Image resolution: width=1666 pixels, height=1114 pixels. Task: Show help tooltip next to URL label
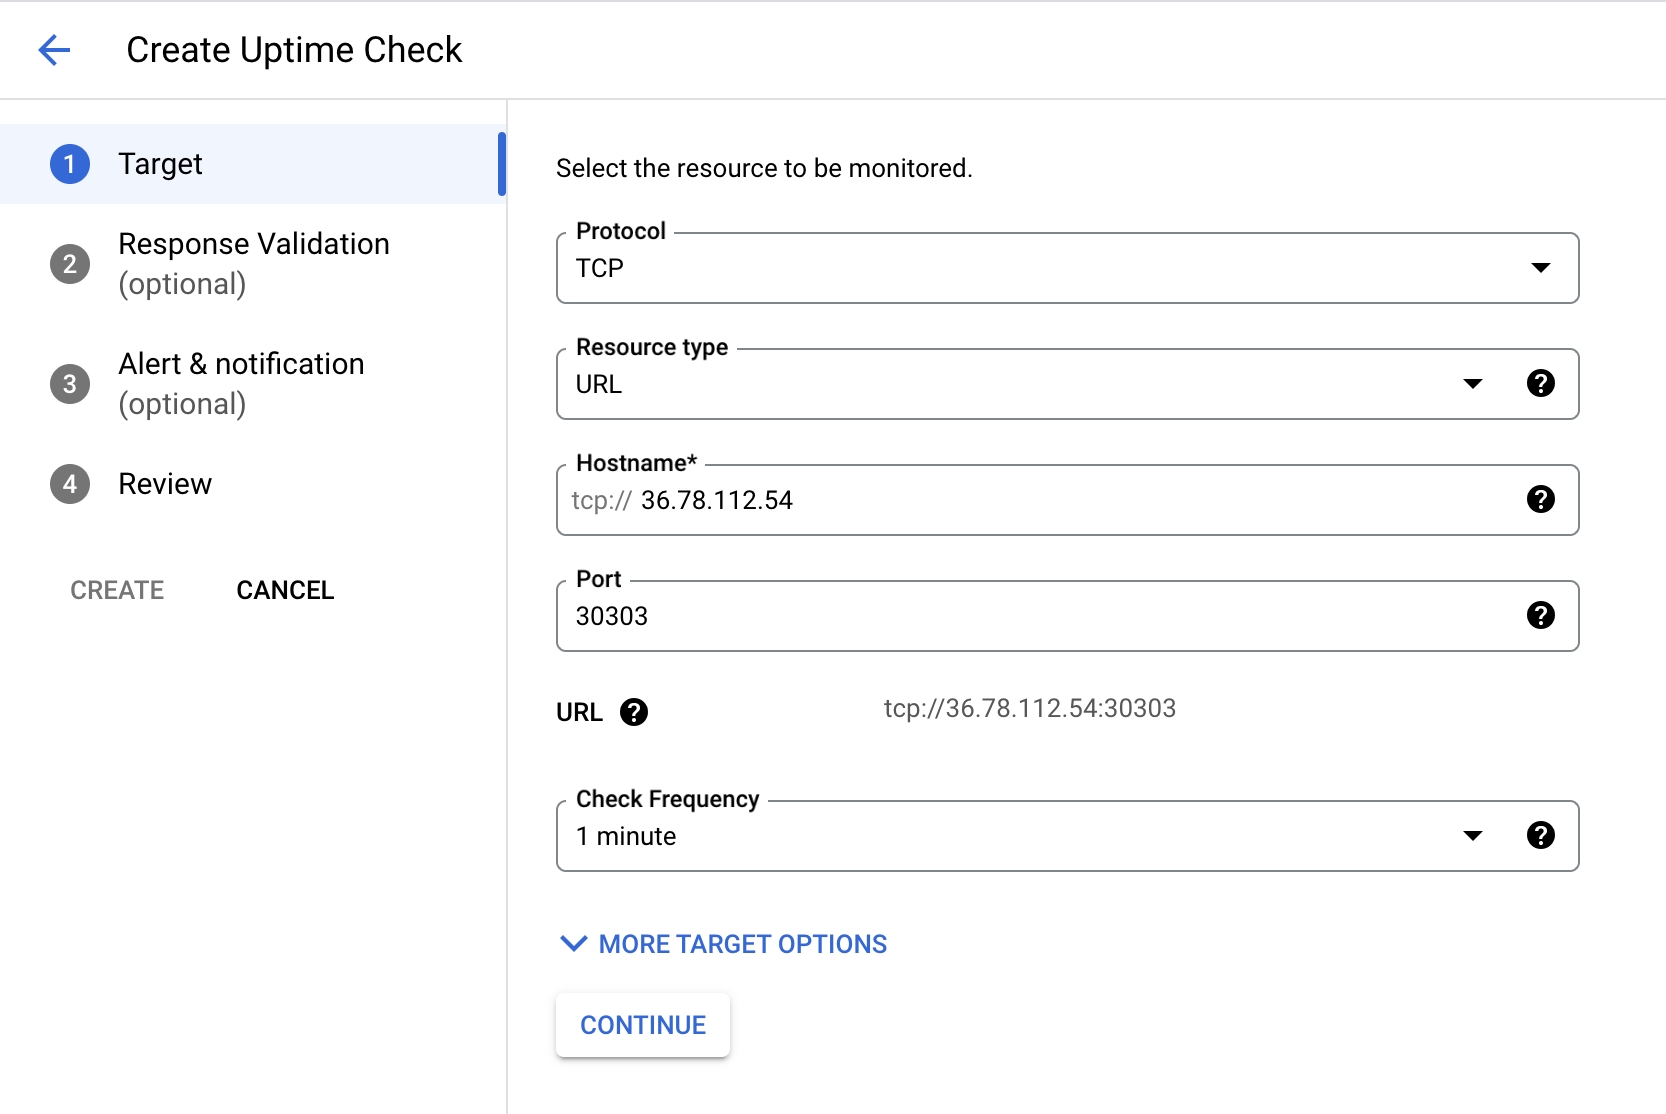[x=634, y=712]
